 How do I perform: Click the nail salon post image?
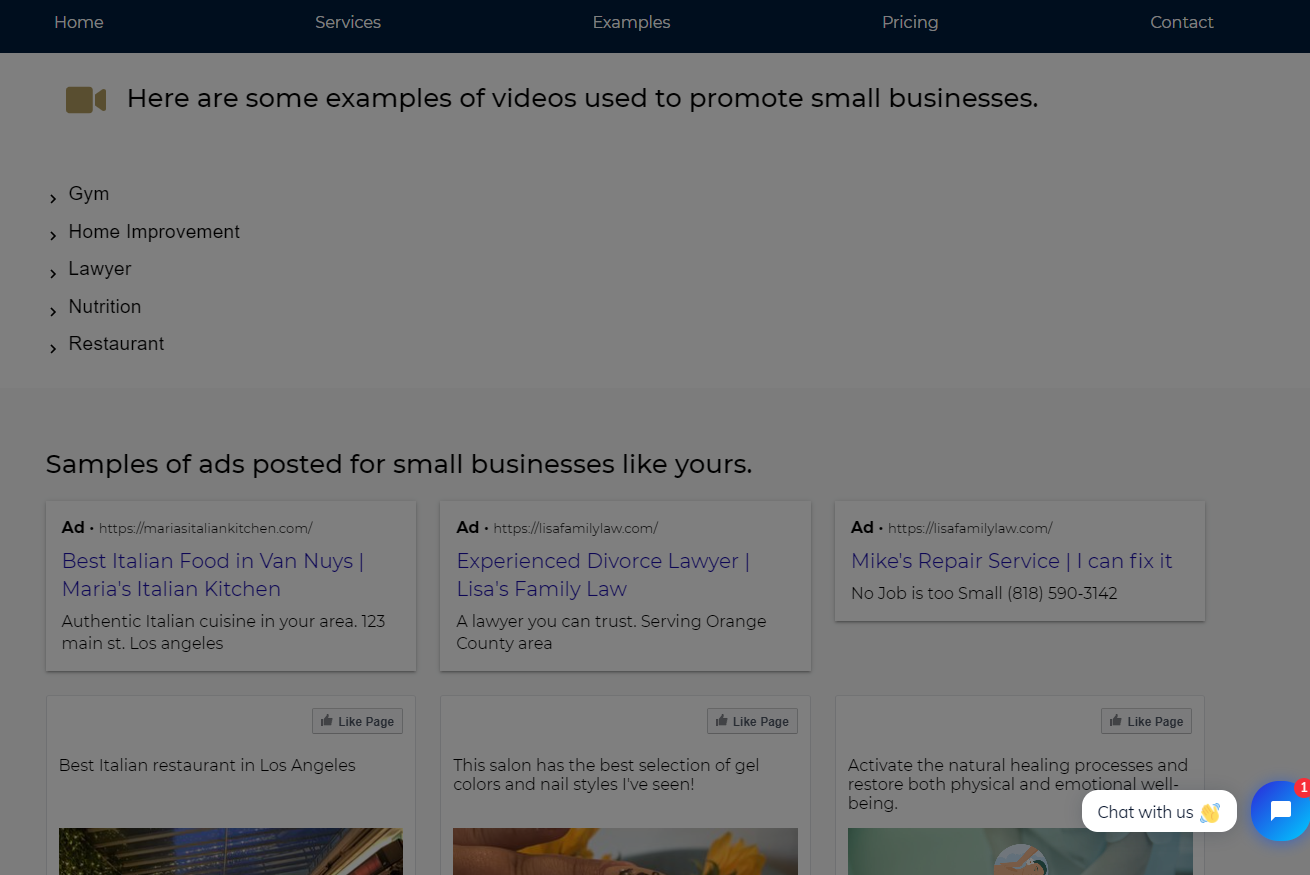tap(625, 851)
